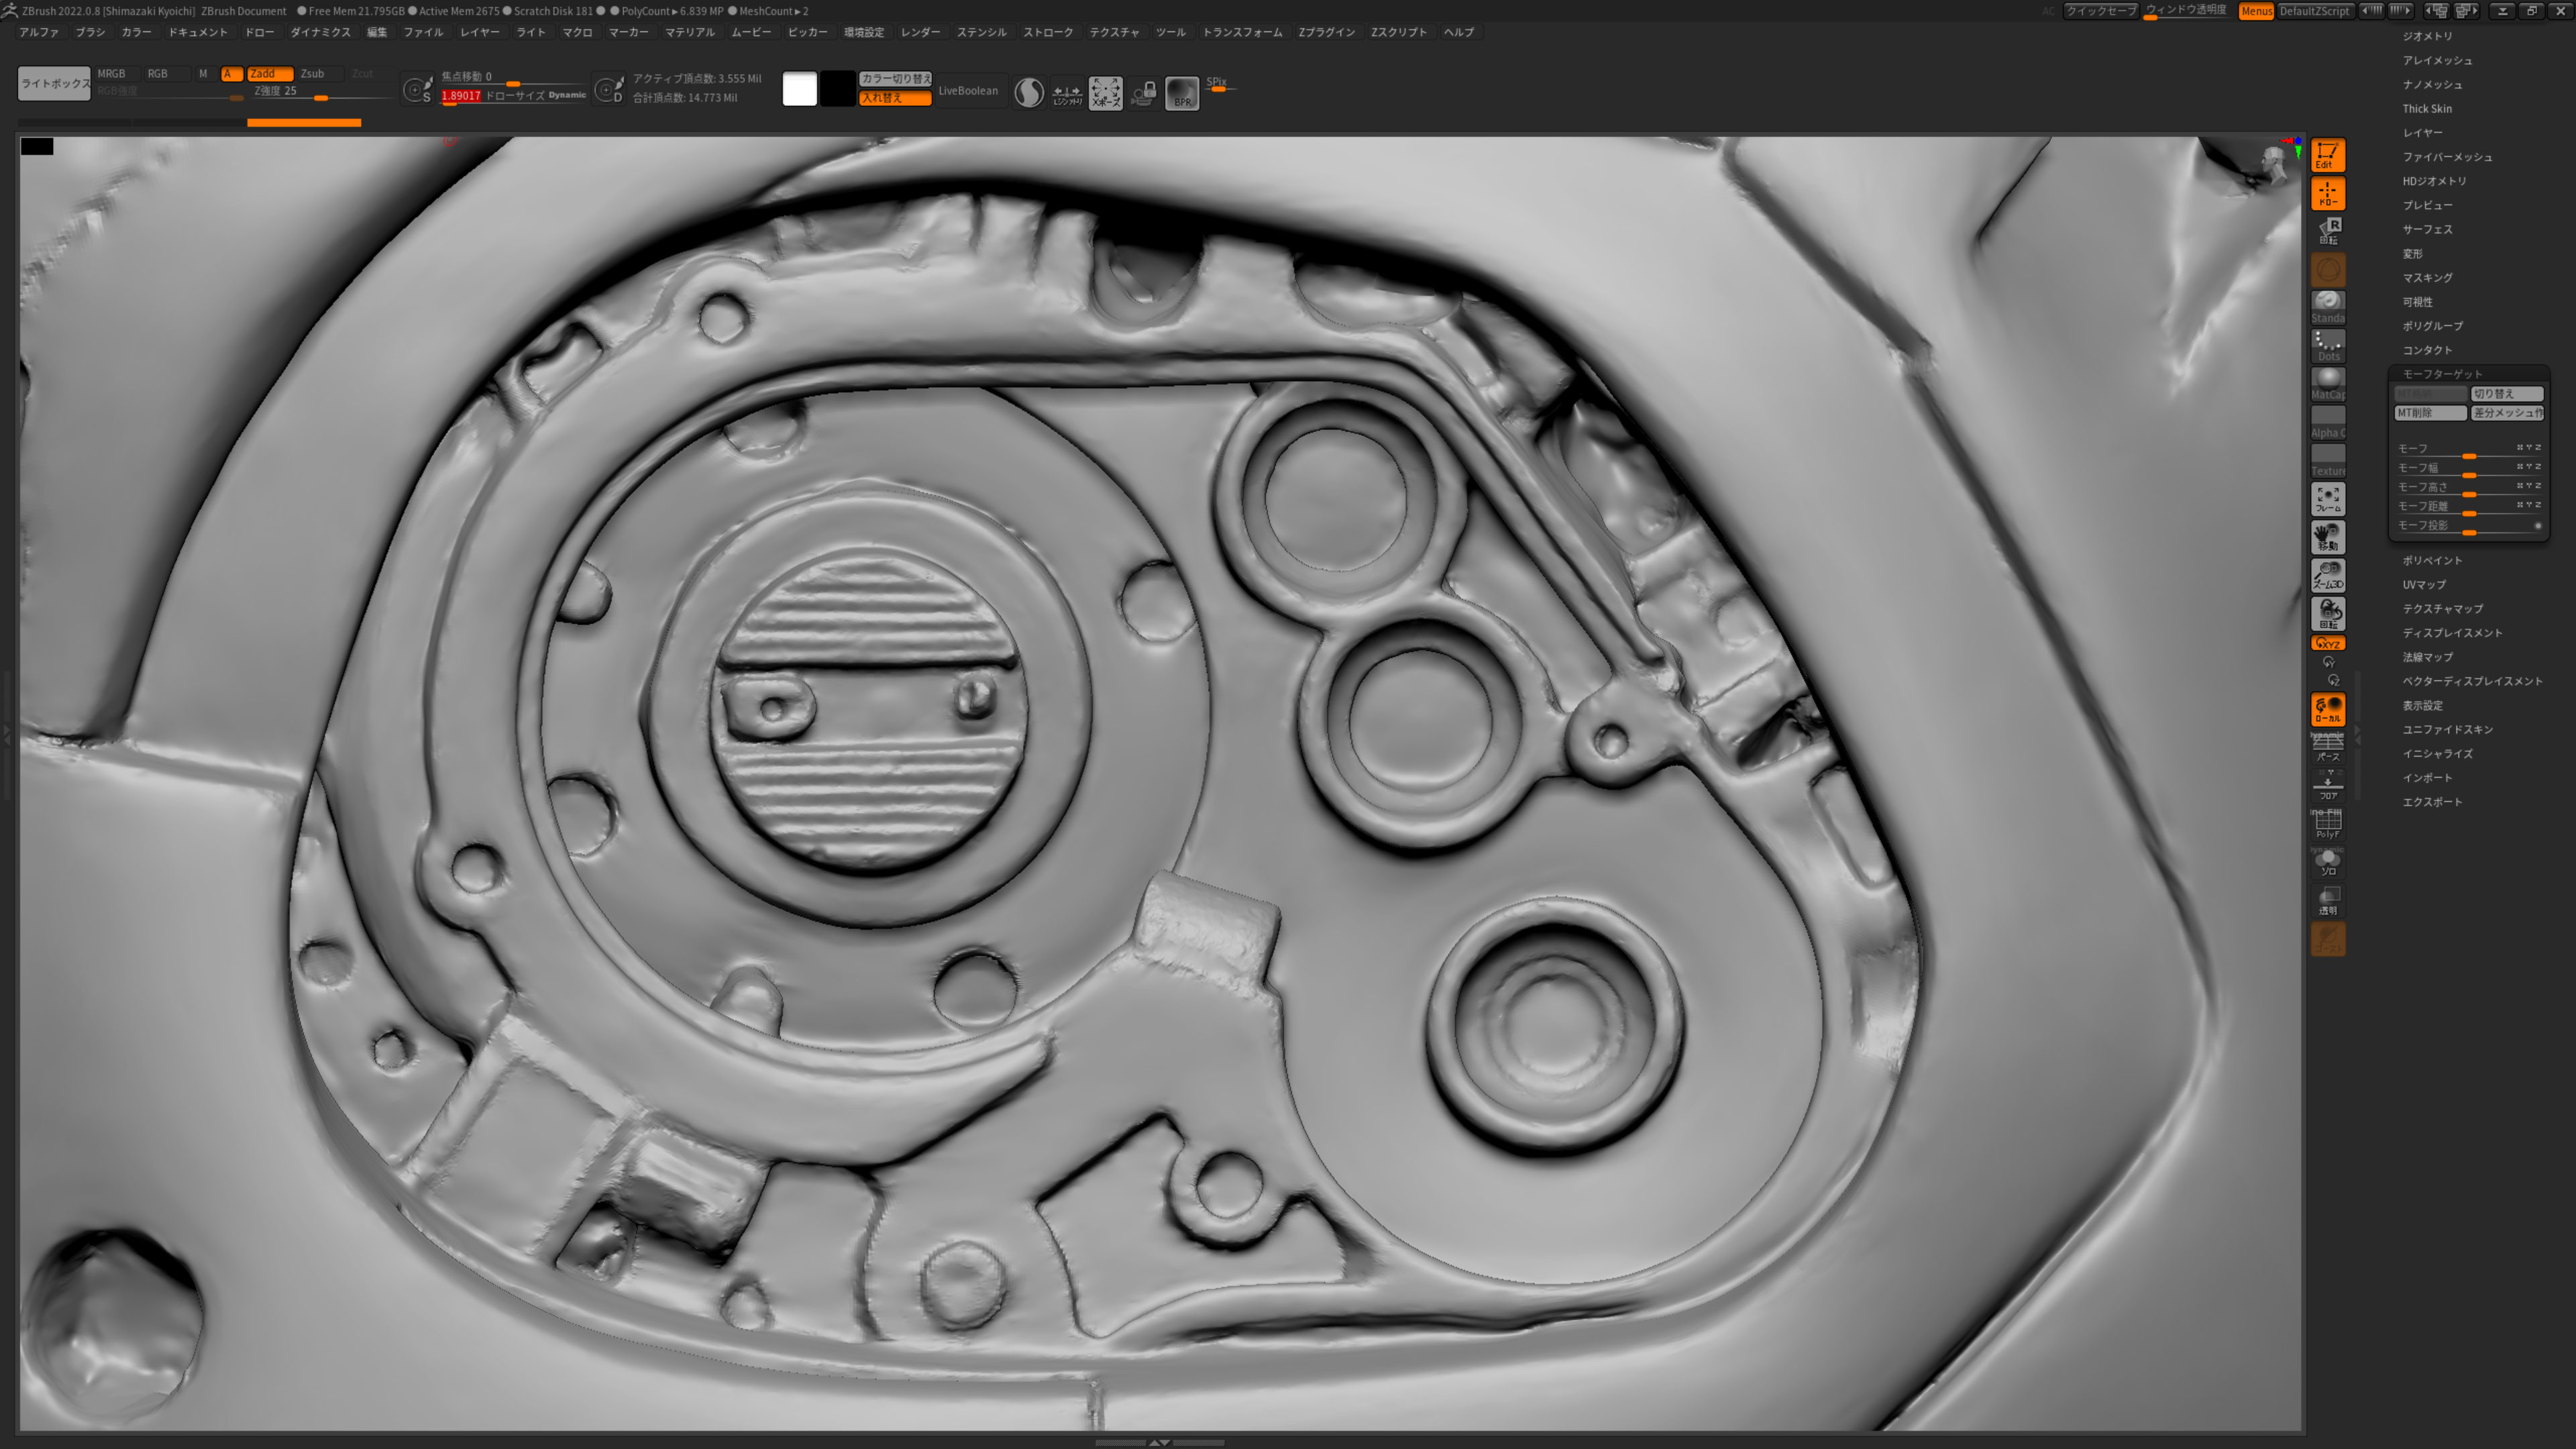
Task: Open the LightBox (ライトボックス) button
Action: pos(54,83)
